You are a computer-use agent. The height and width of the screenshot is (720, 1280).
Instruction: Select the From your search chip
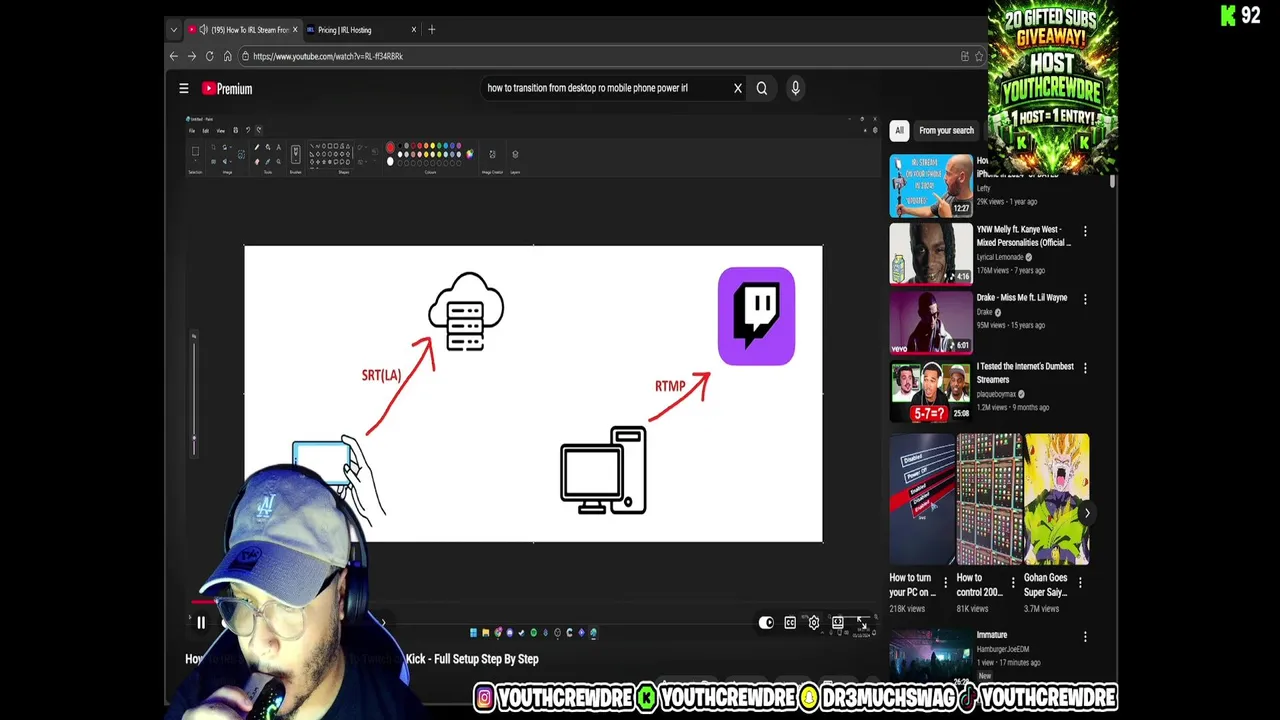click(946, 130)
